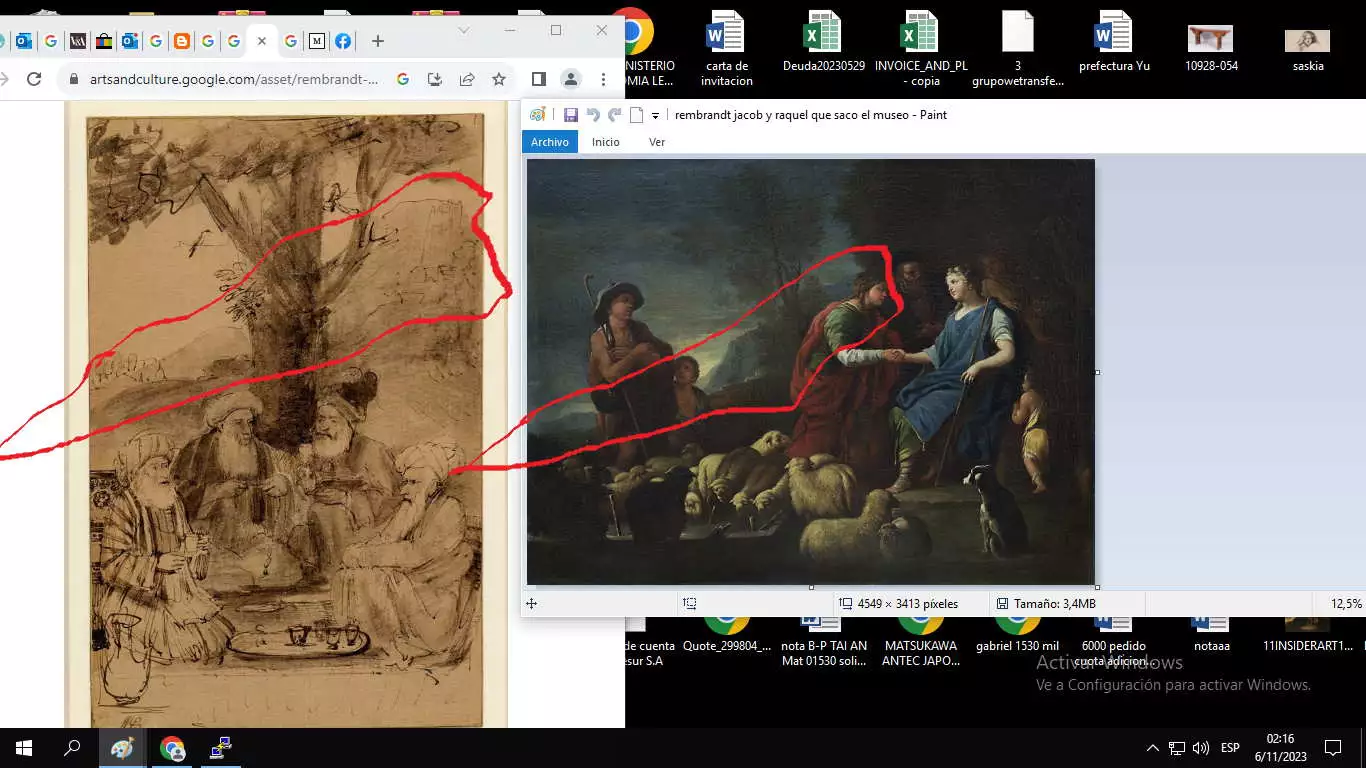Open Chrome profile avatar
The image size is (1366, 768).
(571, 79)
